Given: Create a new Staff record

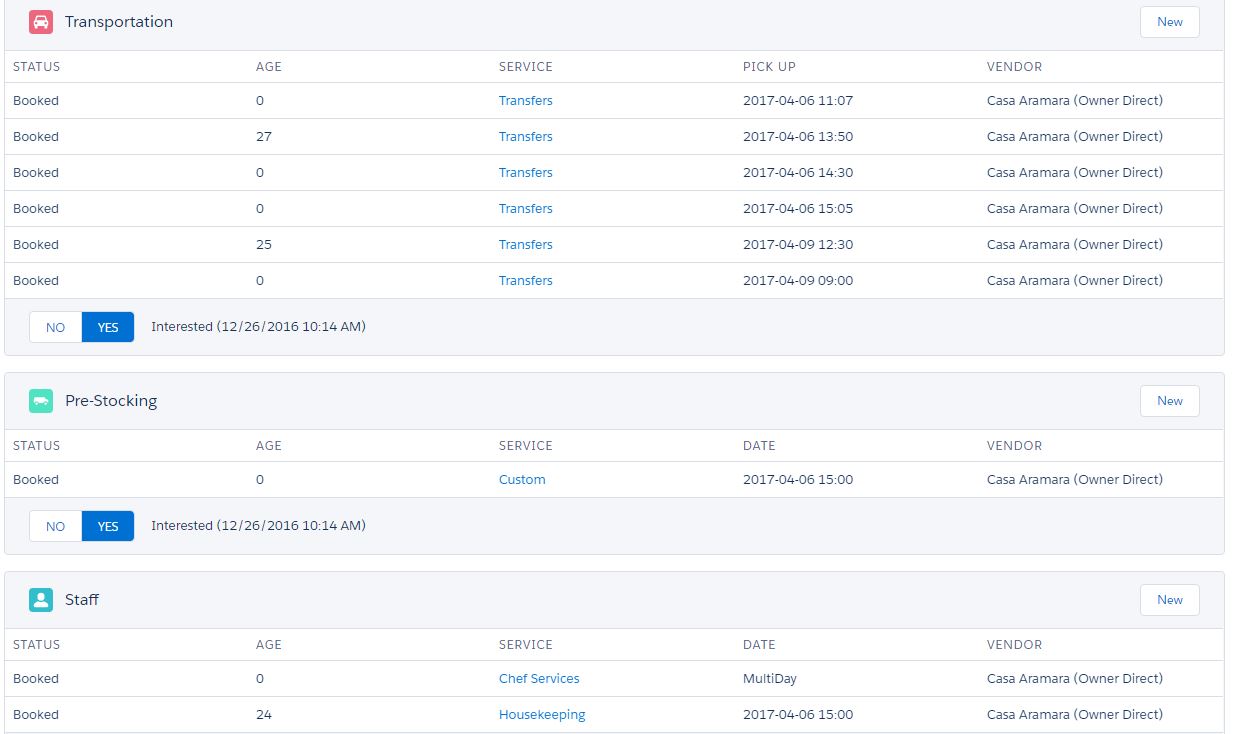Looking at the screenshot, I should coord(1169,600).
